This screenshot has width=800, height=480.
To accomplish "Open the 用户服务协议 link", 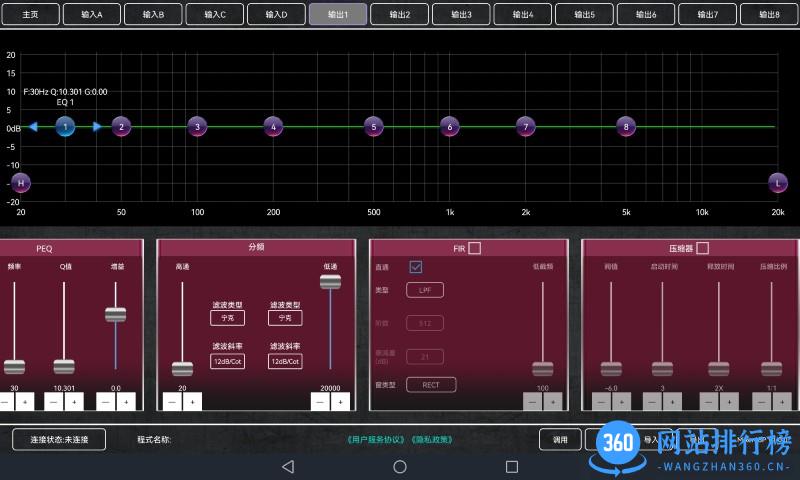I will point(377,439).
